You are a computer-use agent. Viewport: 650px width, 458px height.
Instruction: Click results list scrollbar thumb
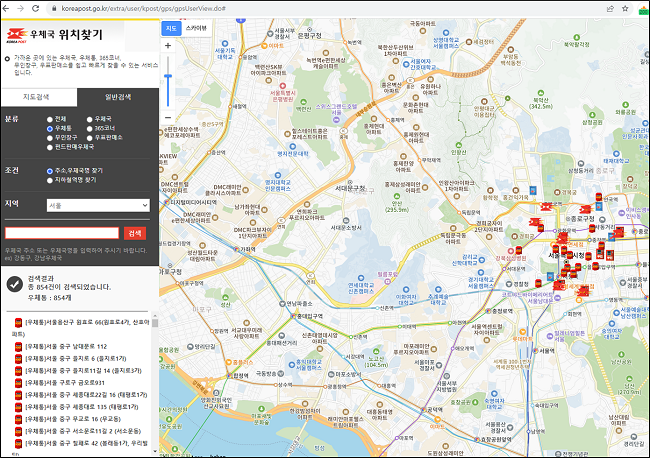click(155, 322)
